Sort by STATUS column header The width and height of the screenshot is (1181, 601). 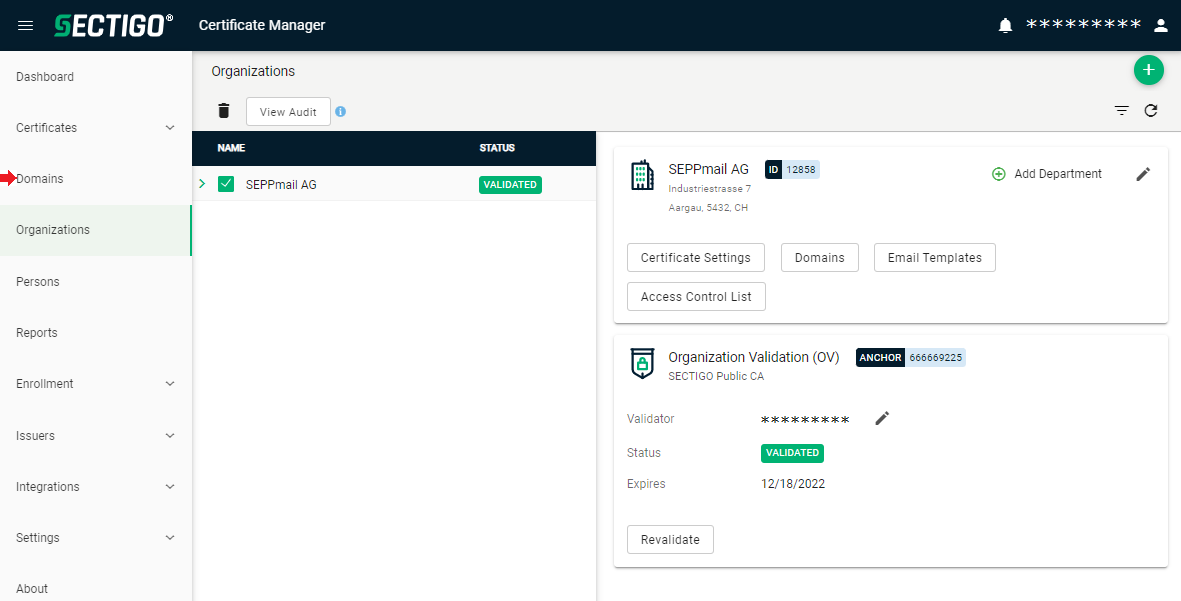tap(497, 148)
